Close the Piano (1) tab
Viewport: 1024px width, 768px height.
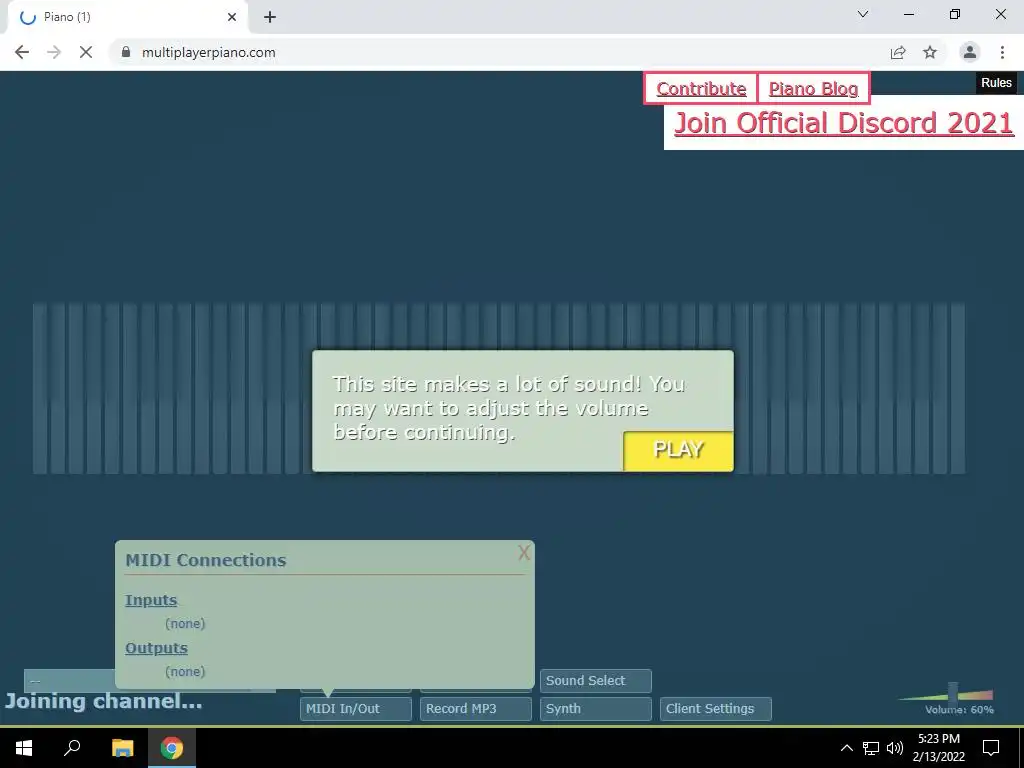click(x=232, y=17)
